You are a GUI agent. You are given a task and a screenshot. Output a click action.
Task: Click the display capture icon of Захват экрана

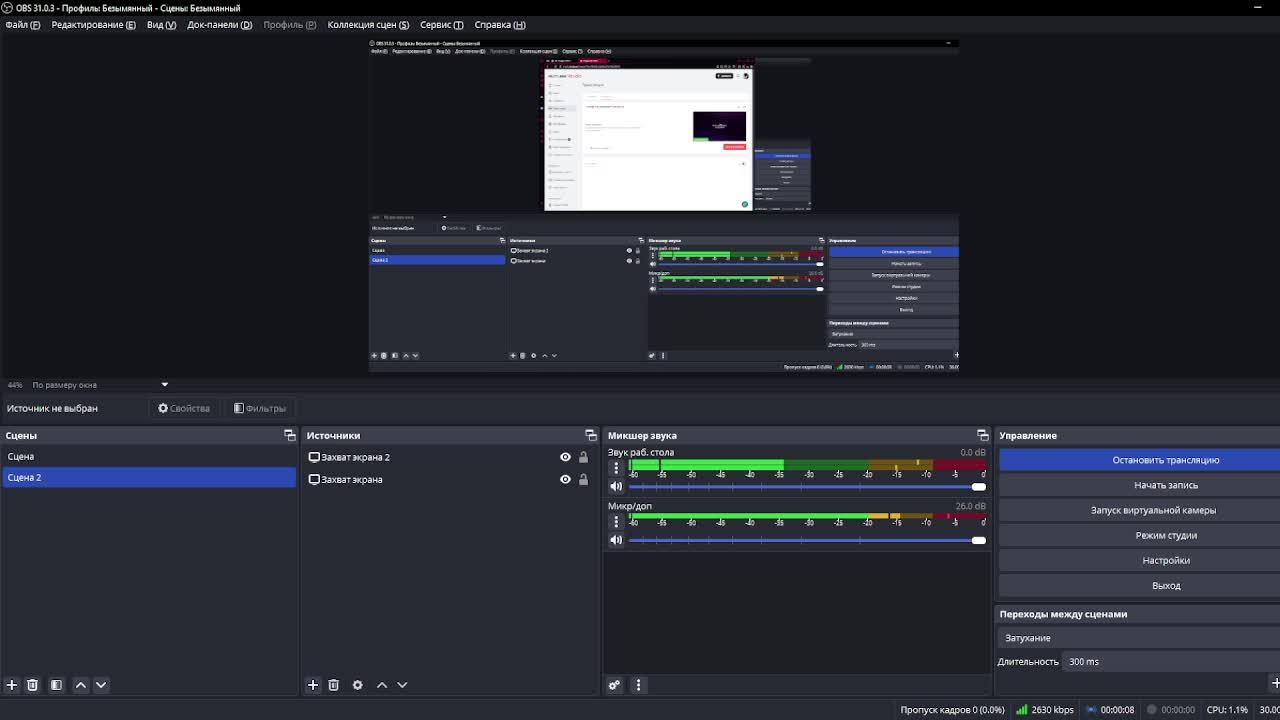point(314,479)
